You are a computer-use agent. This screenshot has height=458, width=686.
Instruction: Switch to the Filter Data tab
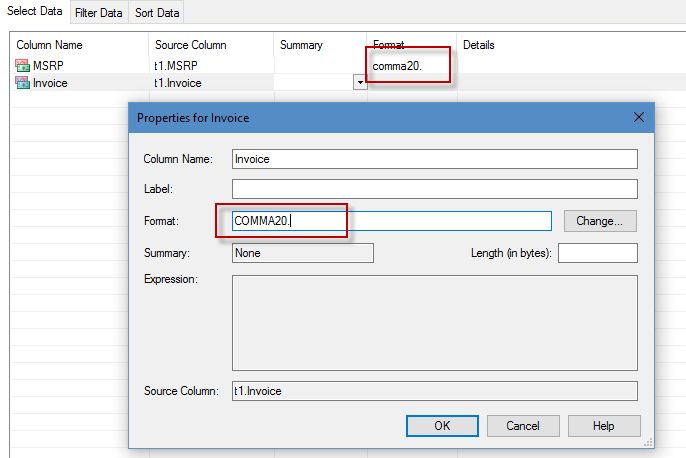(x=98, y=13)
